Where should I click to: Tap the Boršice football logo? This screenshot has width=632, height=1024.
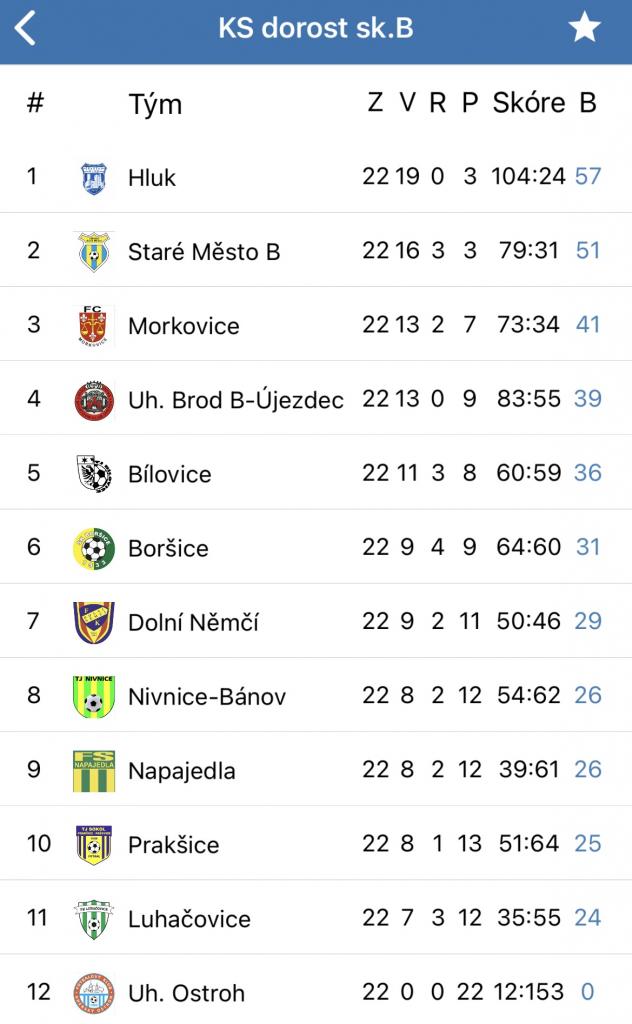pyautogui.click(x=93, y=548)
